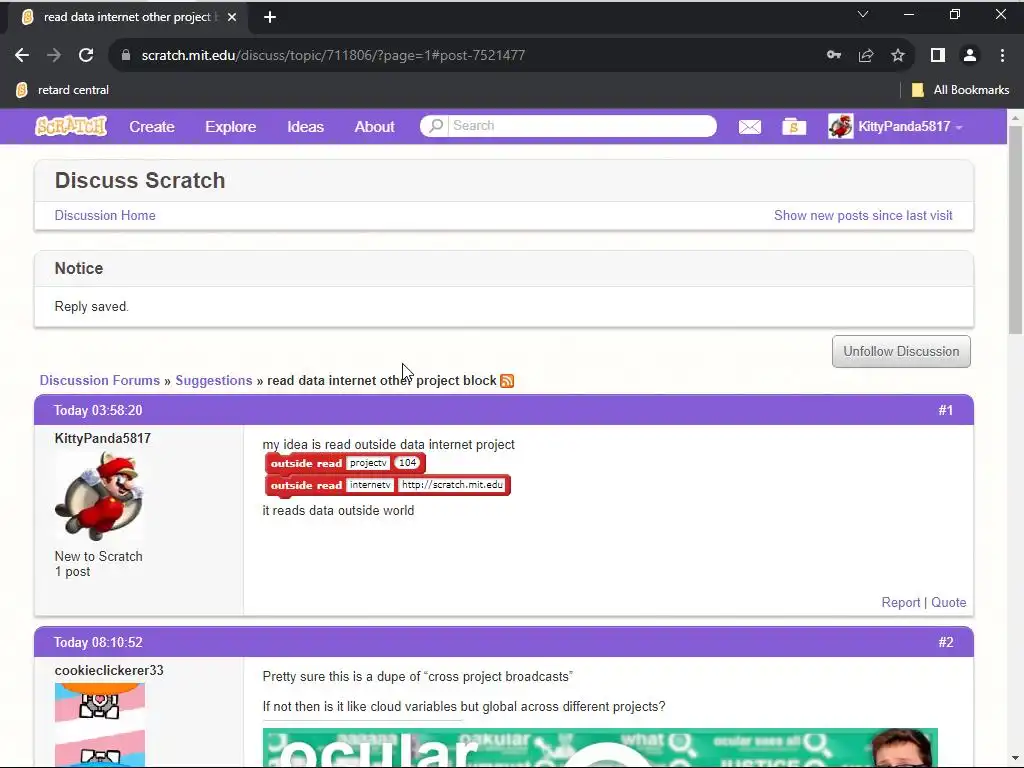Screen dimensions: 1024x768
Task: Go to Scratch home via logo
Action: coord(71,126)
